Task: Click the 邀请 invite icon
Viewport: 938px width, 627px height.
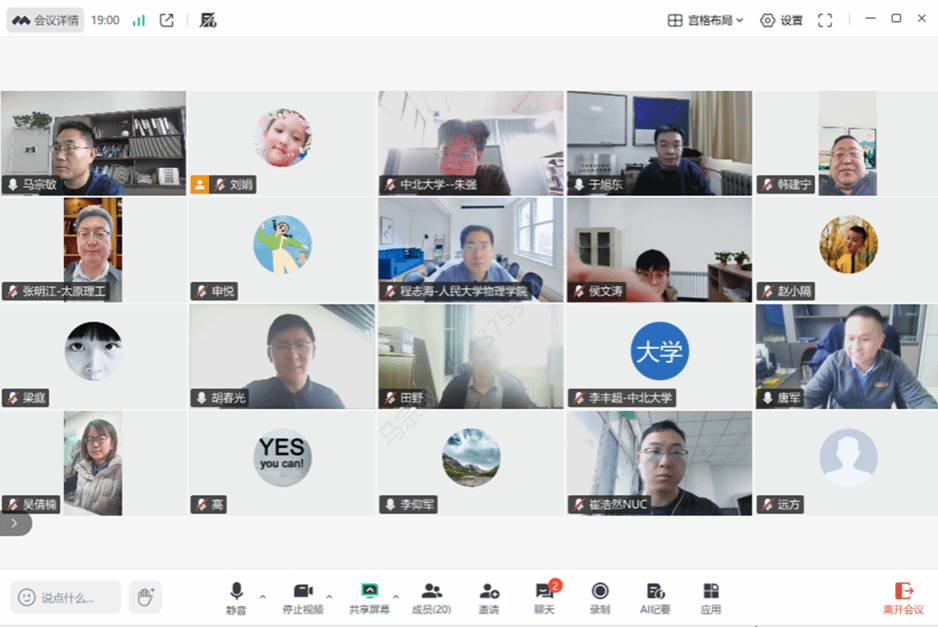Action: point(489,597)
